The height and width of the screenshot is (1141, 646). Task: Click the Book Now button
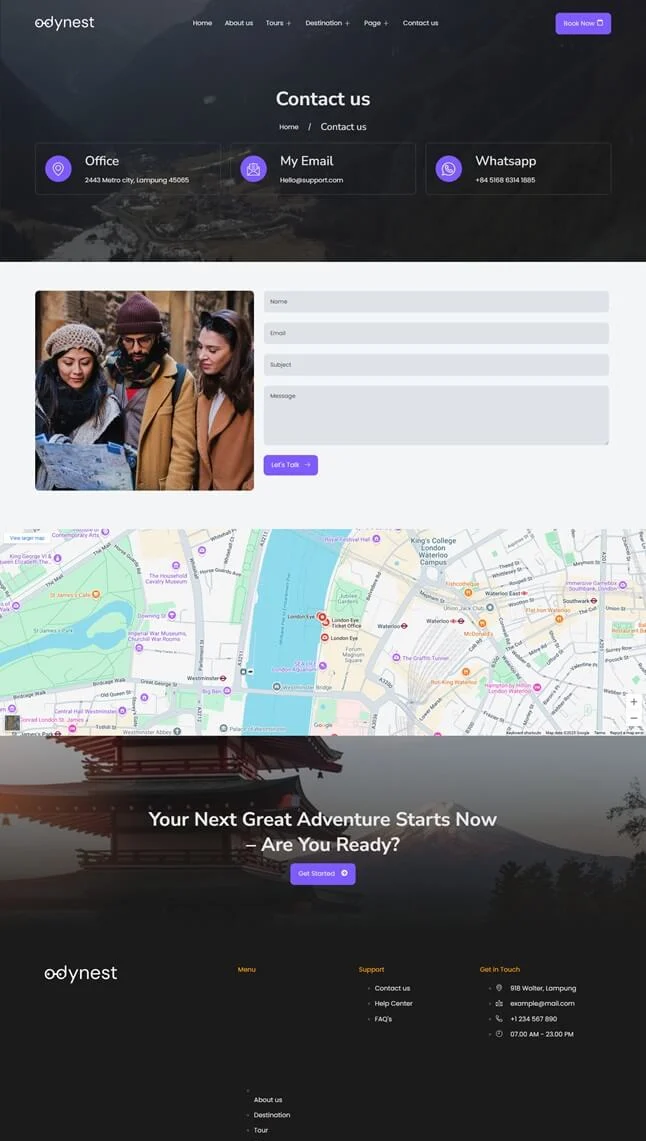coord(583,23)
